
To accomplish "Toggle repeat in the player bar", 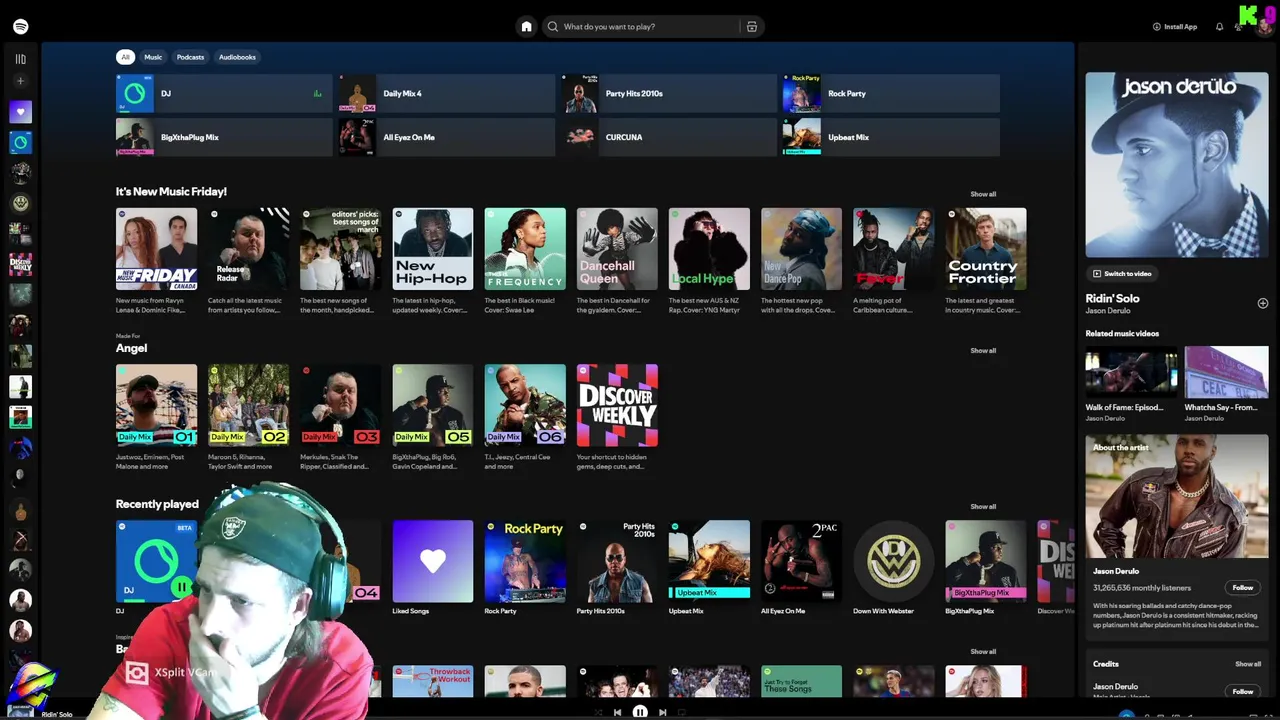I will tap(682, 713).
